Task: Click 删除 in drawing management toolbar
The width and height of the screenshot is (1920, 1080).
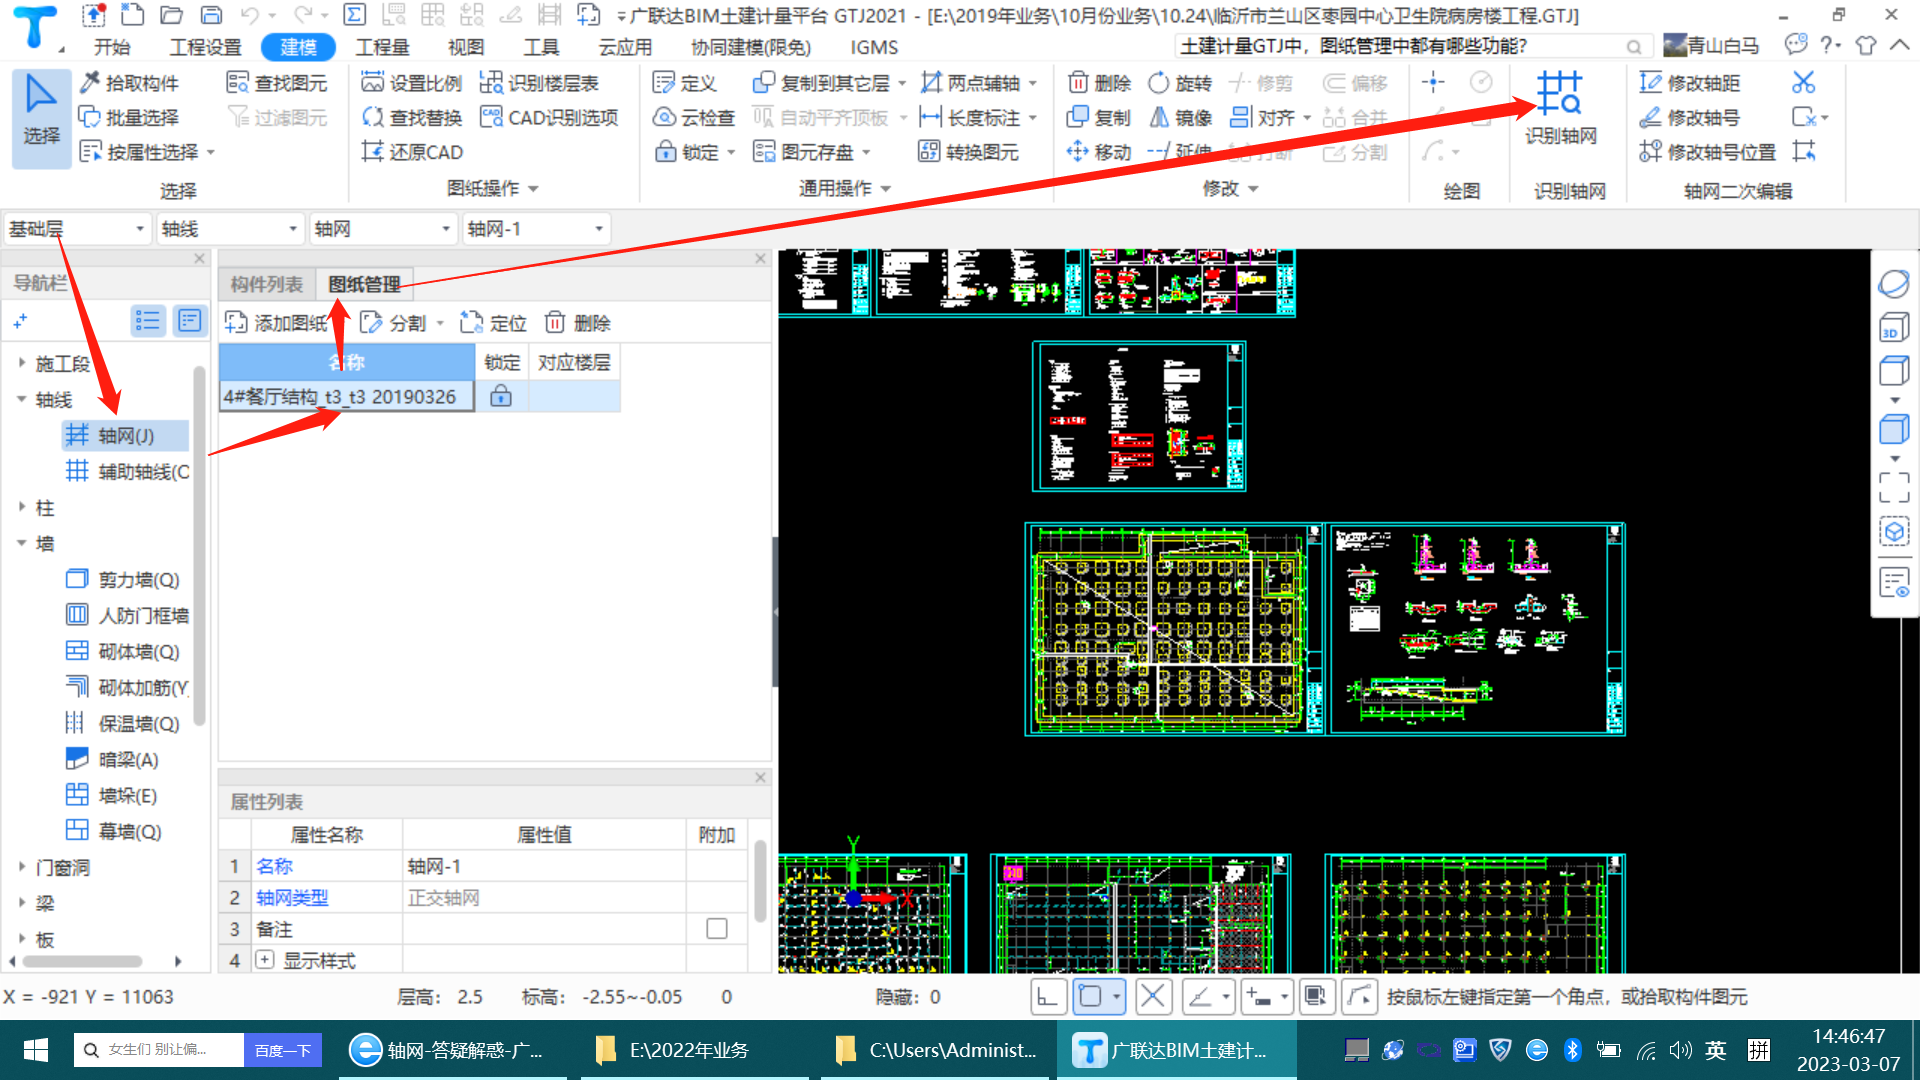Action: point(578,323)
